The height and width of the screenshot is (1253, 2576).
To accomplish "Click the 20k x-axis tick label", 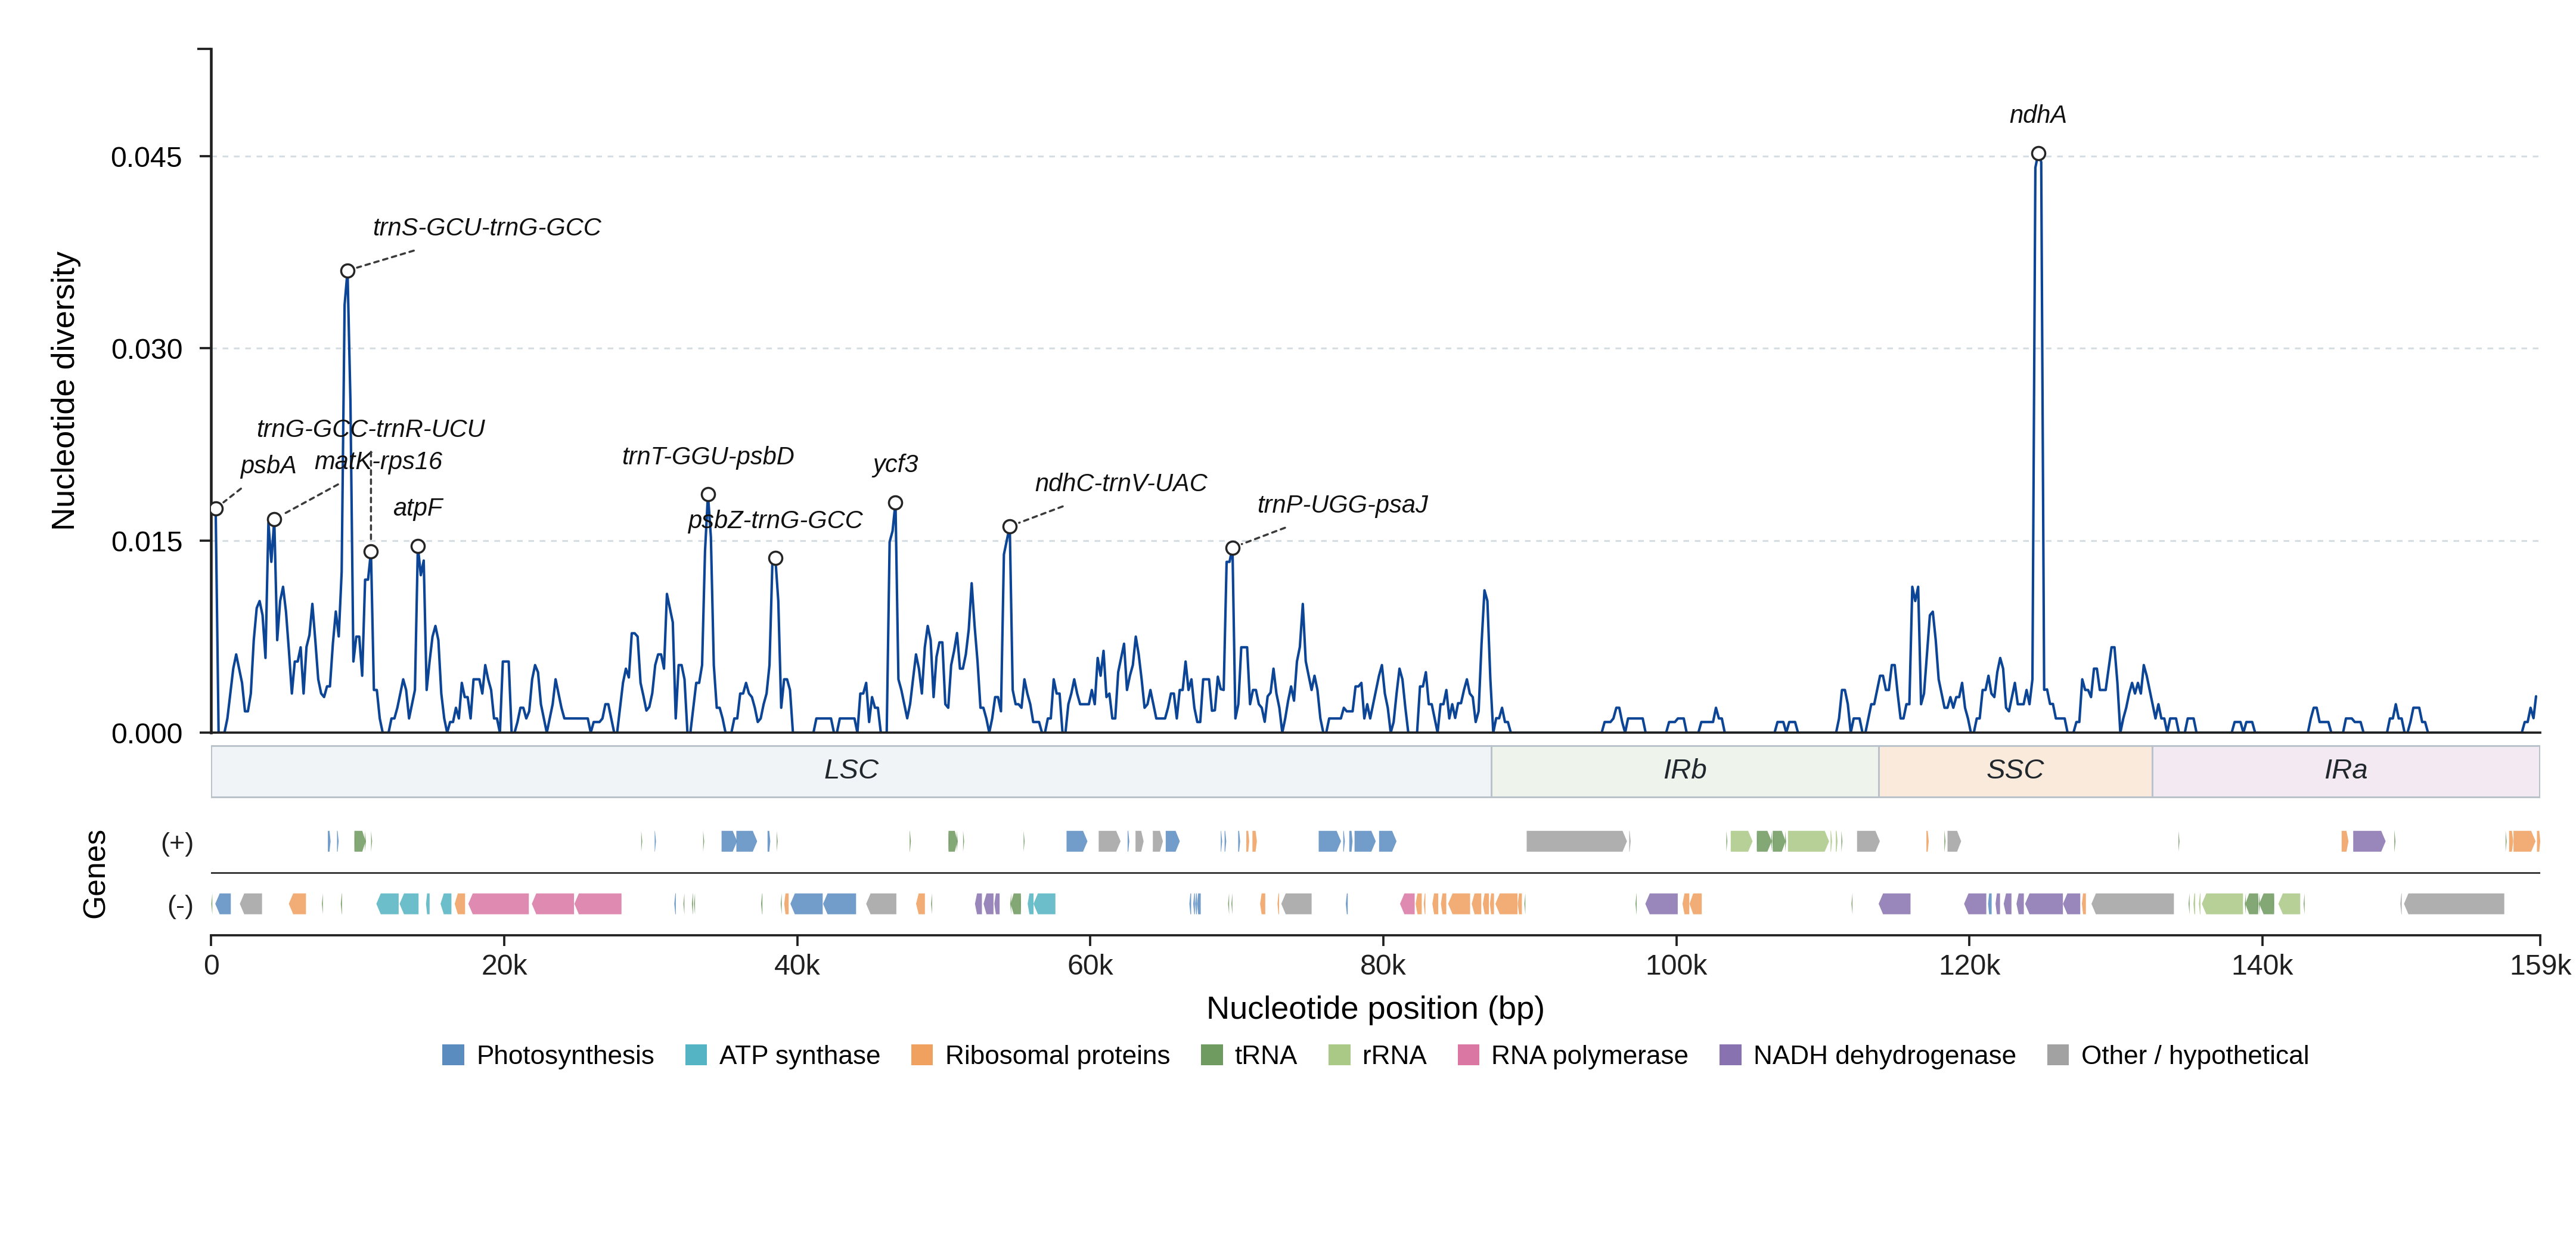I will tap(504, 965).
